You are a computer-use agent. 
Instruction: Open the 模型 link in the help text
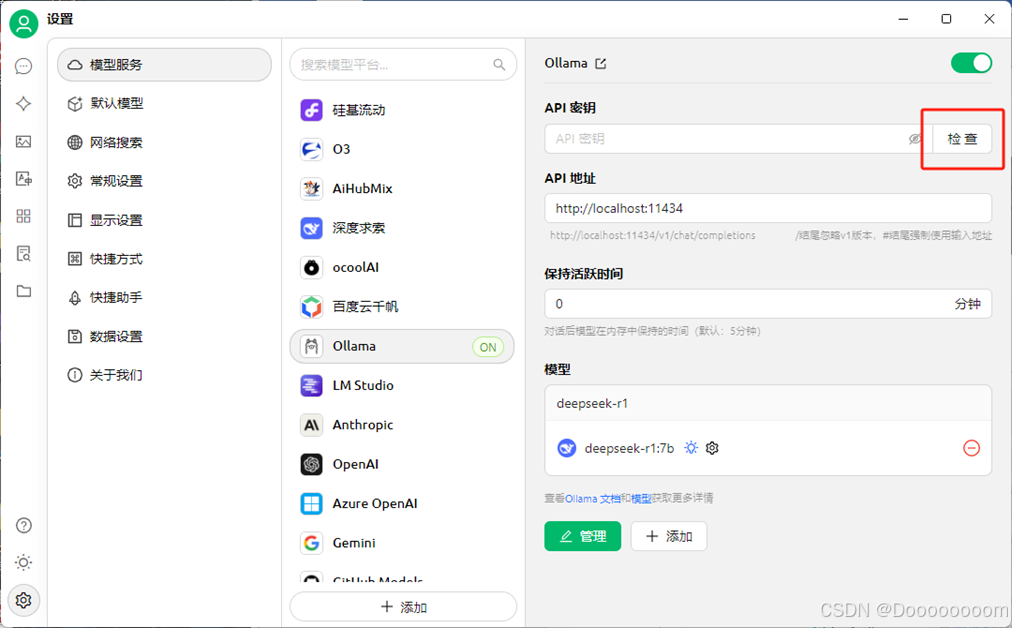pos(641,498)
